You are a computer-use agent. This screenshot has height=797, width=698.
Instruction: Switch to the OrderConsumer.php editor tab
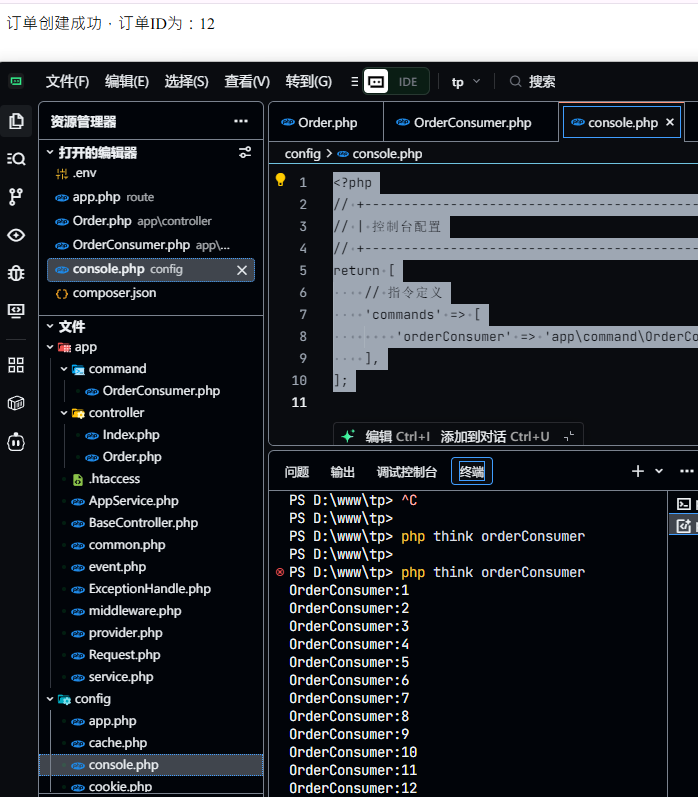click(472, 123)
